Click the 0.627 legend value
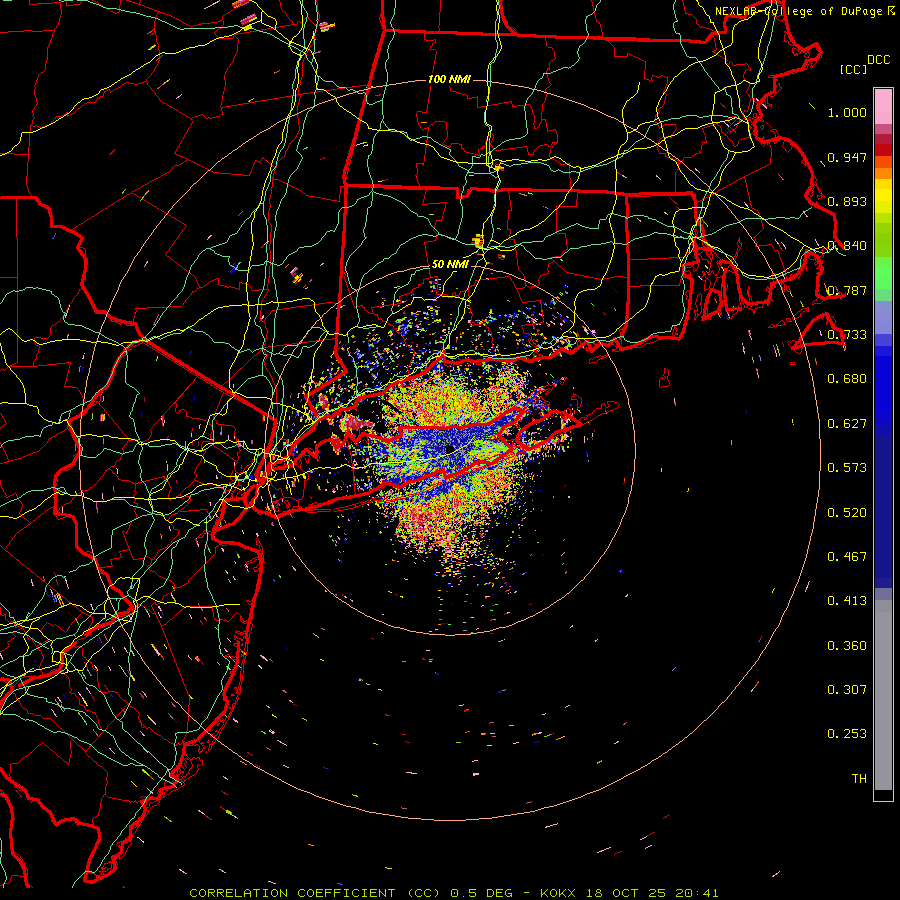The height and width of the screenshot is (900, 900). [x=847, y=424]
